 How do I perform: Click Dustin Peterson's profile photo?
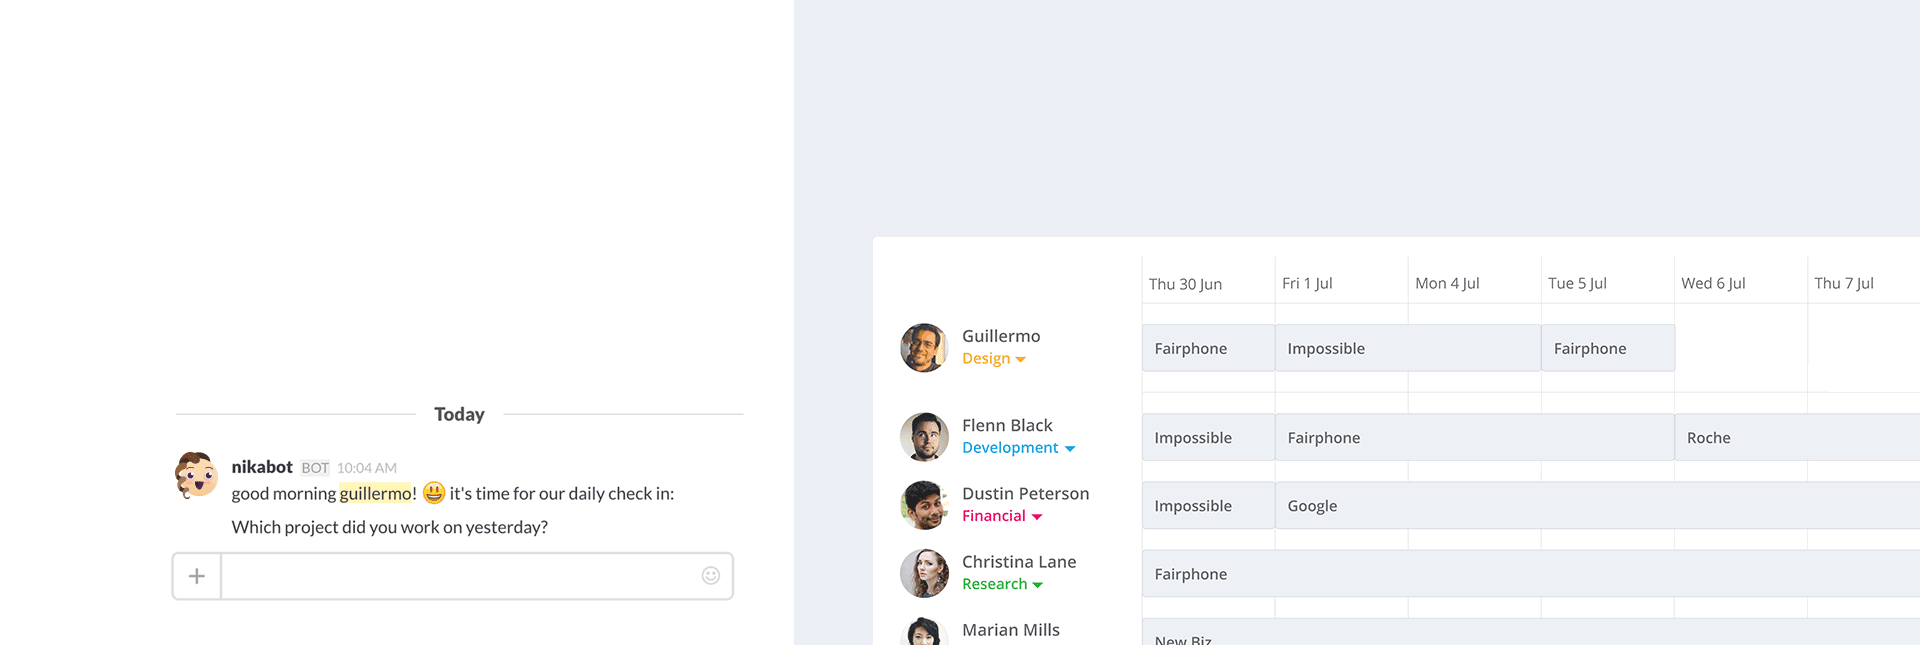coord(924,505)
